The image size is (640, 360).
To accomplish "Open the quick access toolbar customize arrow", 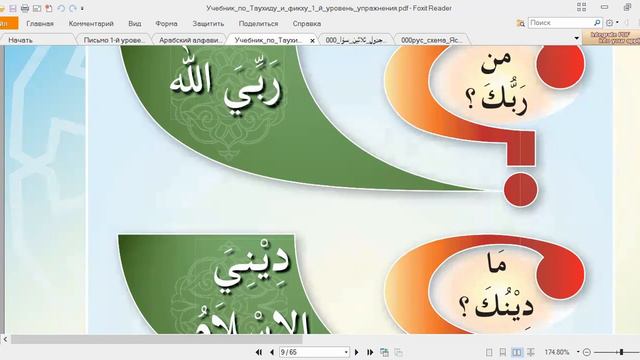I will (x=82, y=8).
